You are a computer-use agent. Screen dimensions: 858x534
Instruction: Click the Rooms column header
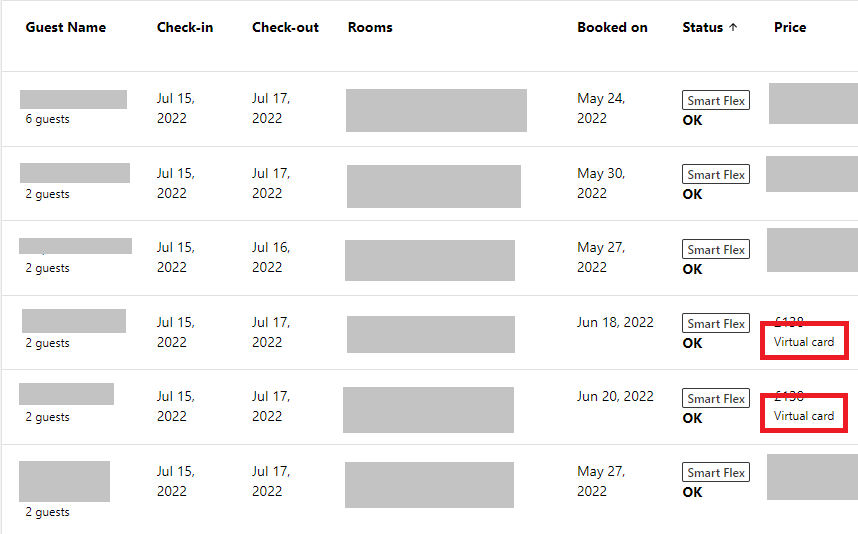[x=370, y=27]
